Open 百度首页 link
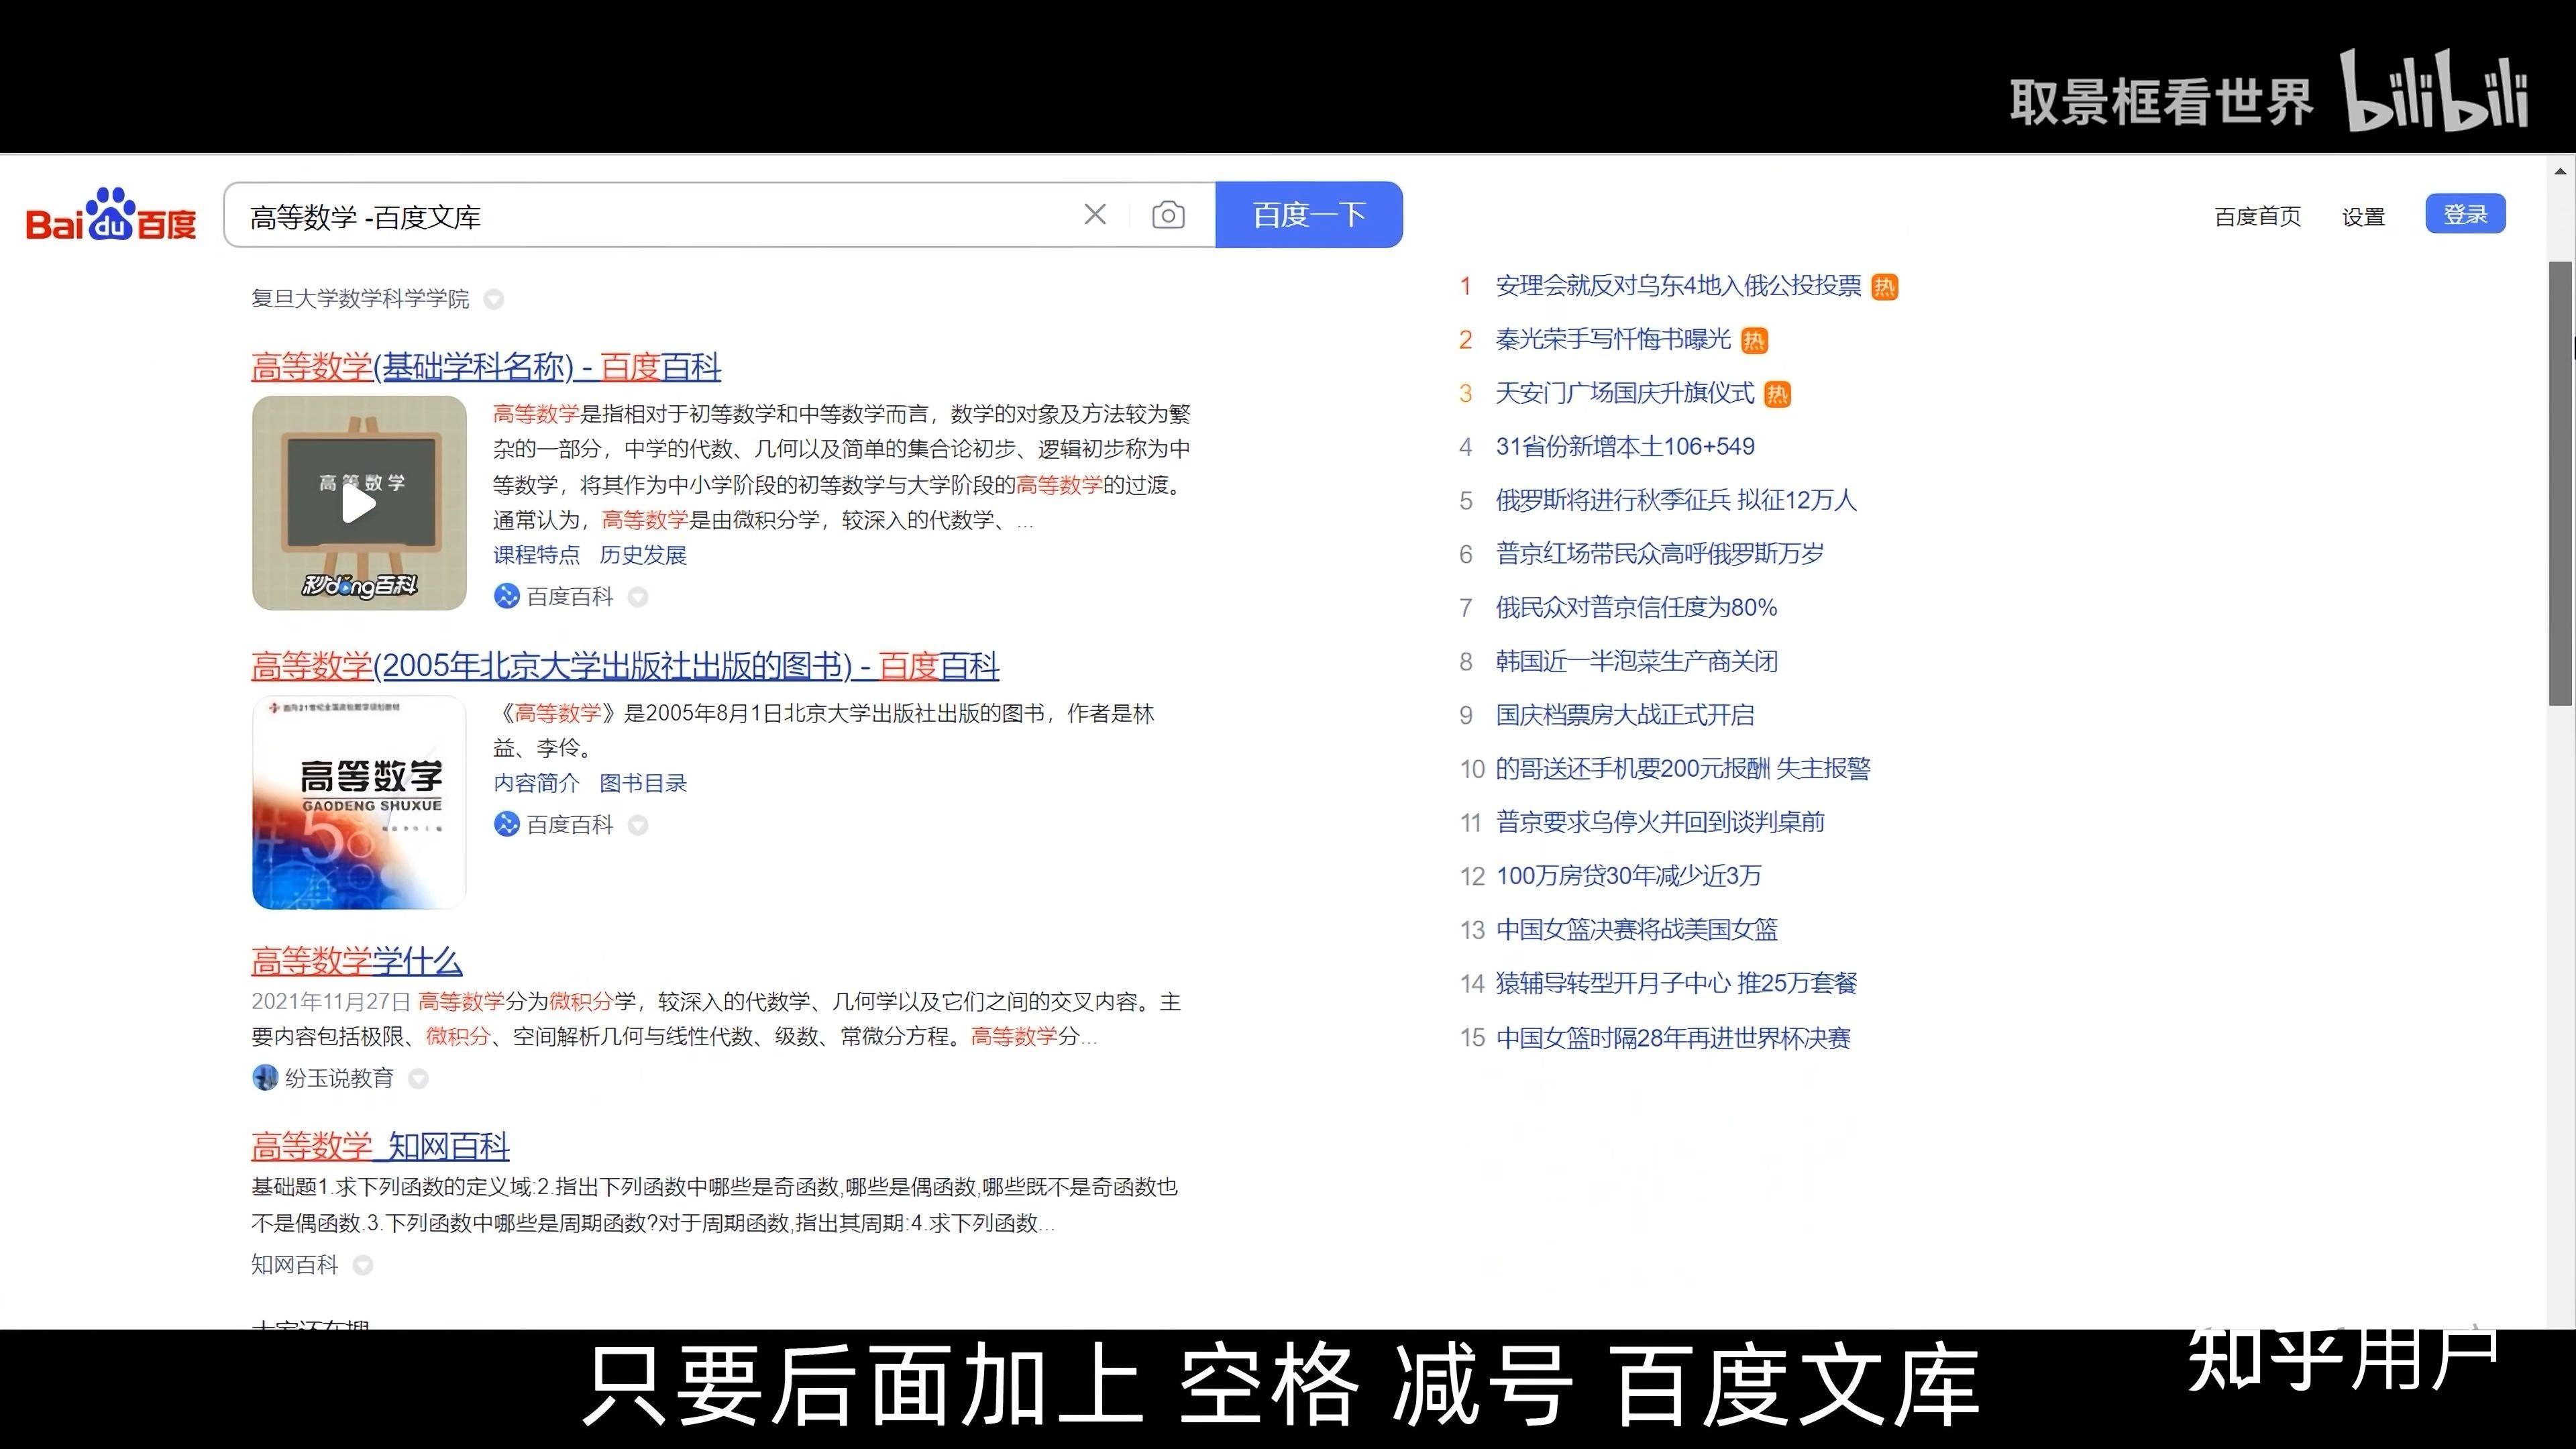The width and height of the screenshot is (2576, 1449). pos(2257,217)
